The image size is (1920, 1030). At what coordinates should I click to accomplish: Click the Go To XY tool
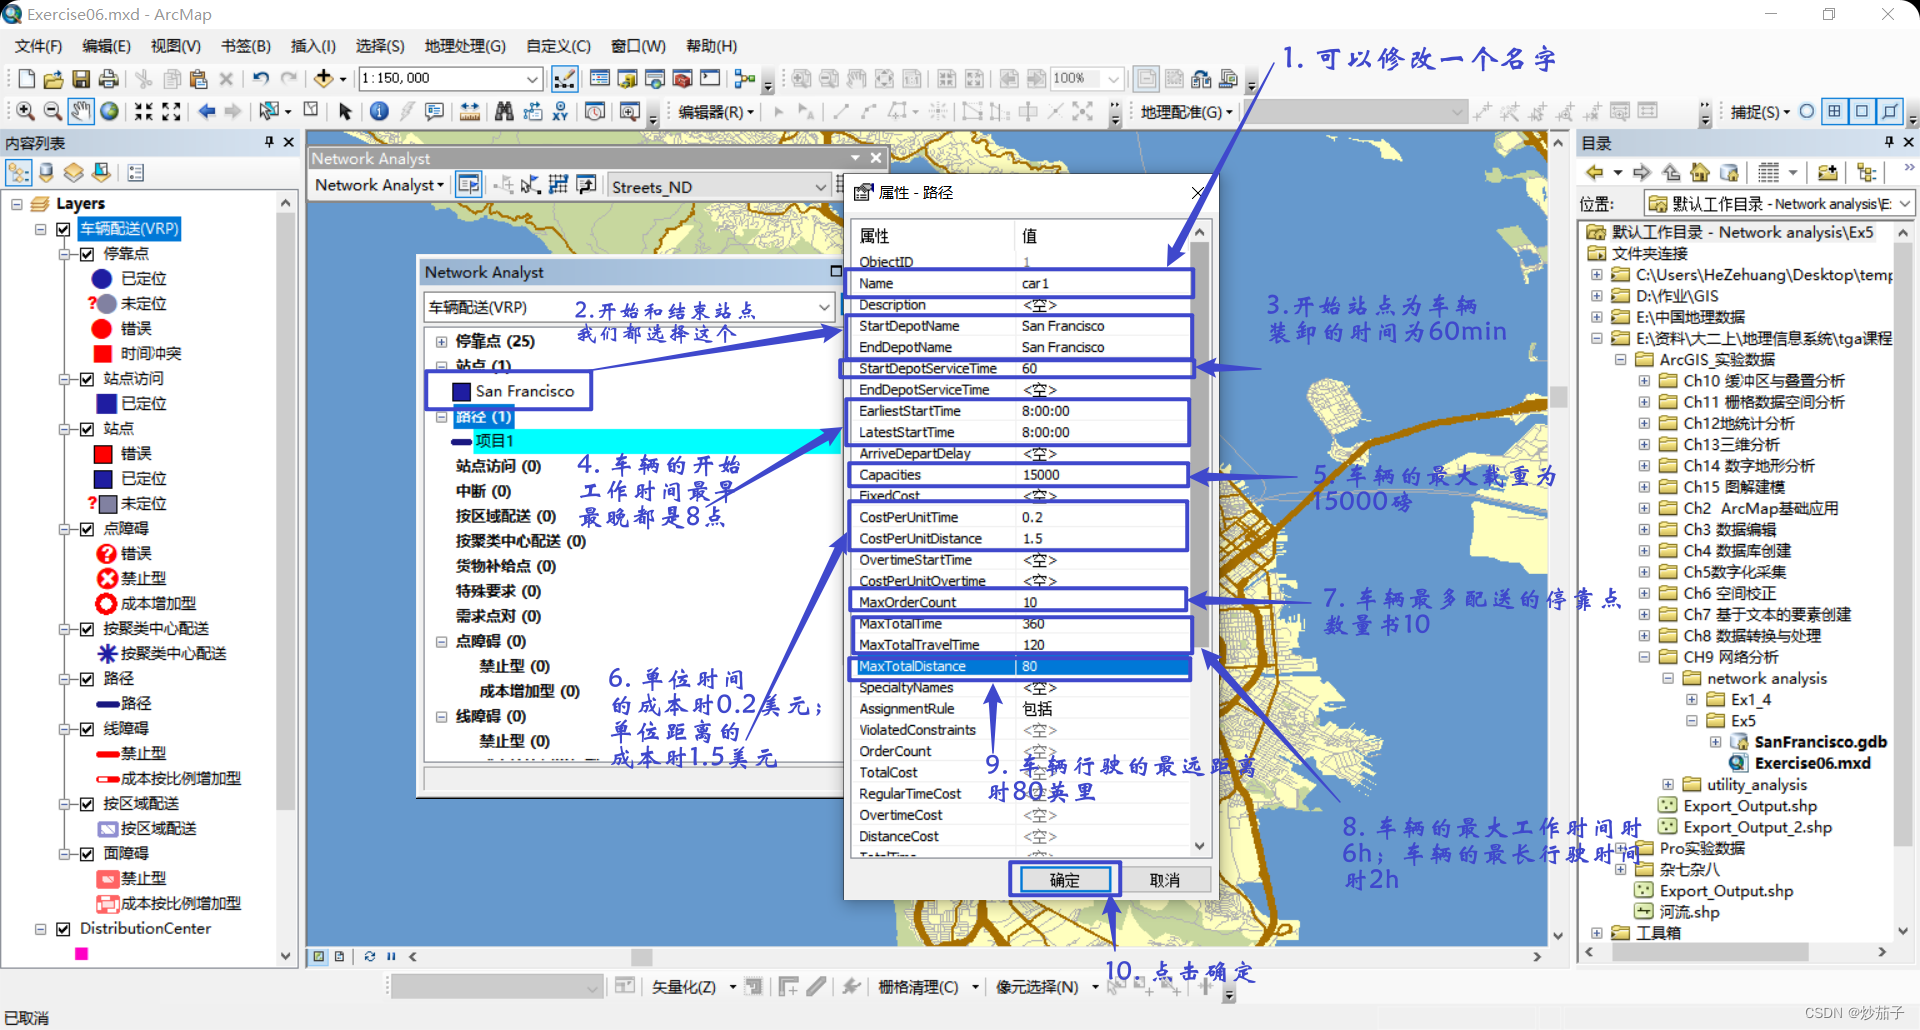pos(561,112)
